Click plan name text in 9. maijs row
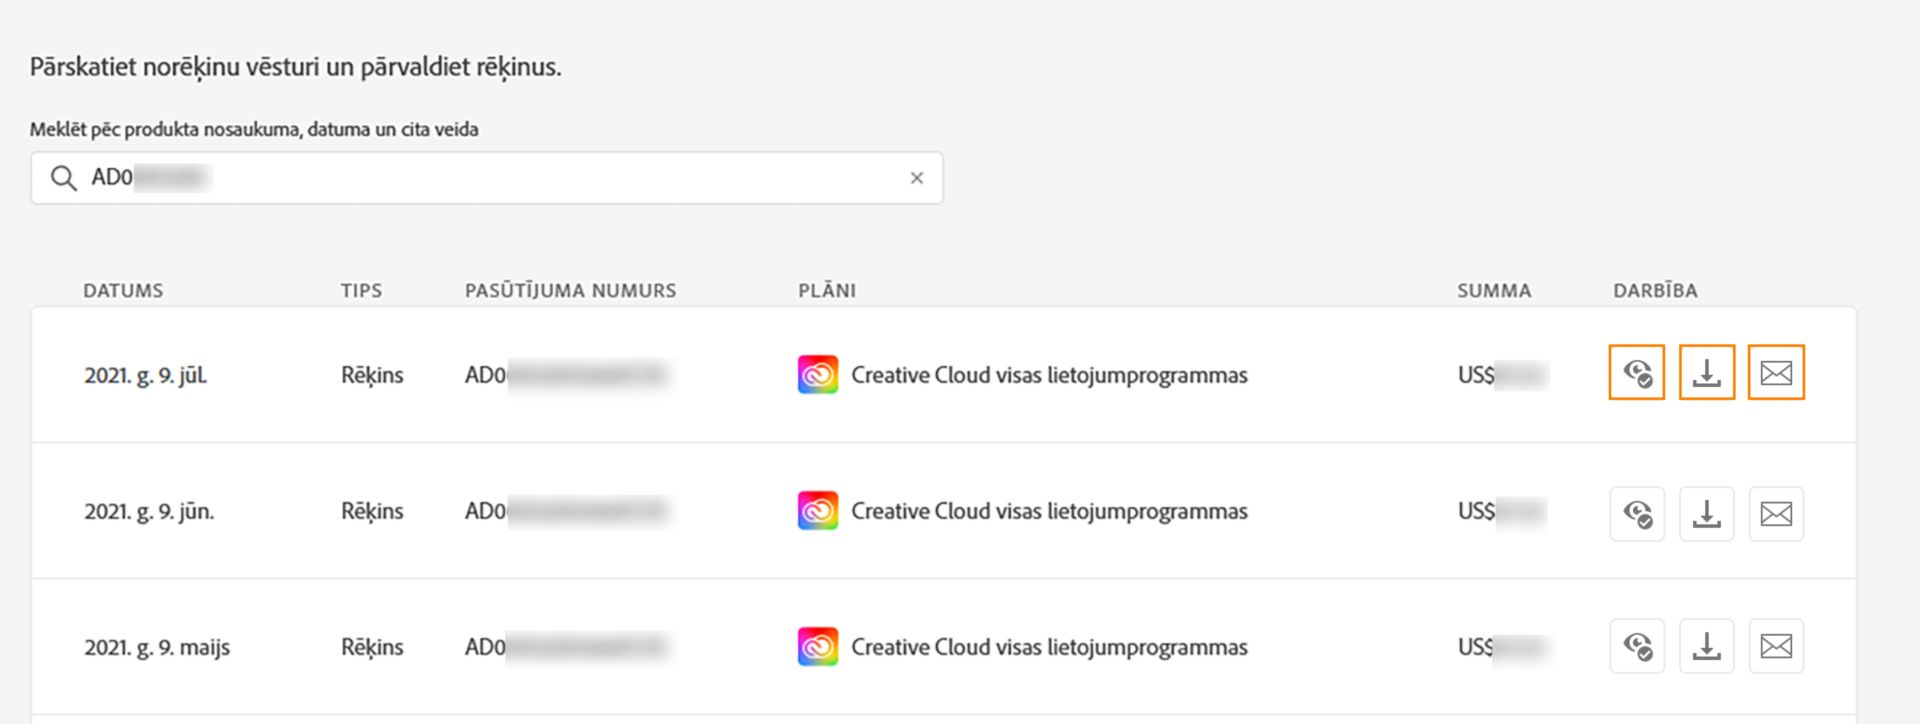The height and width of the screenshot is (724, 1920). pos(1049,648)
